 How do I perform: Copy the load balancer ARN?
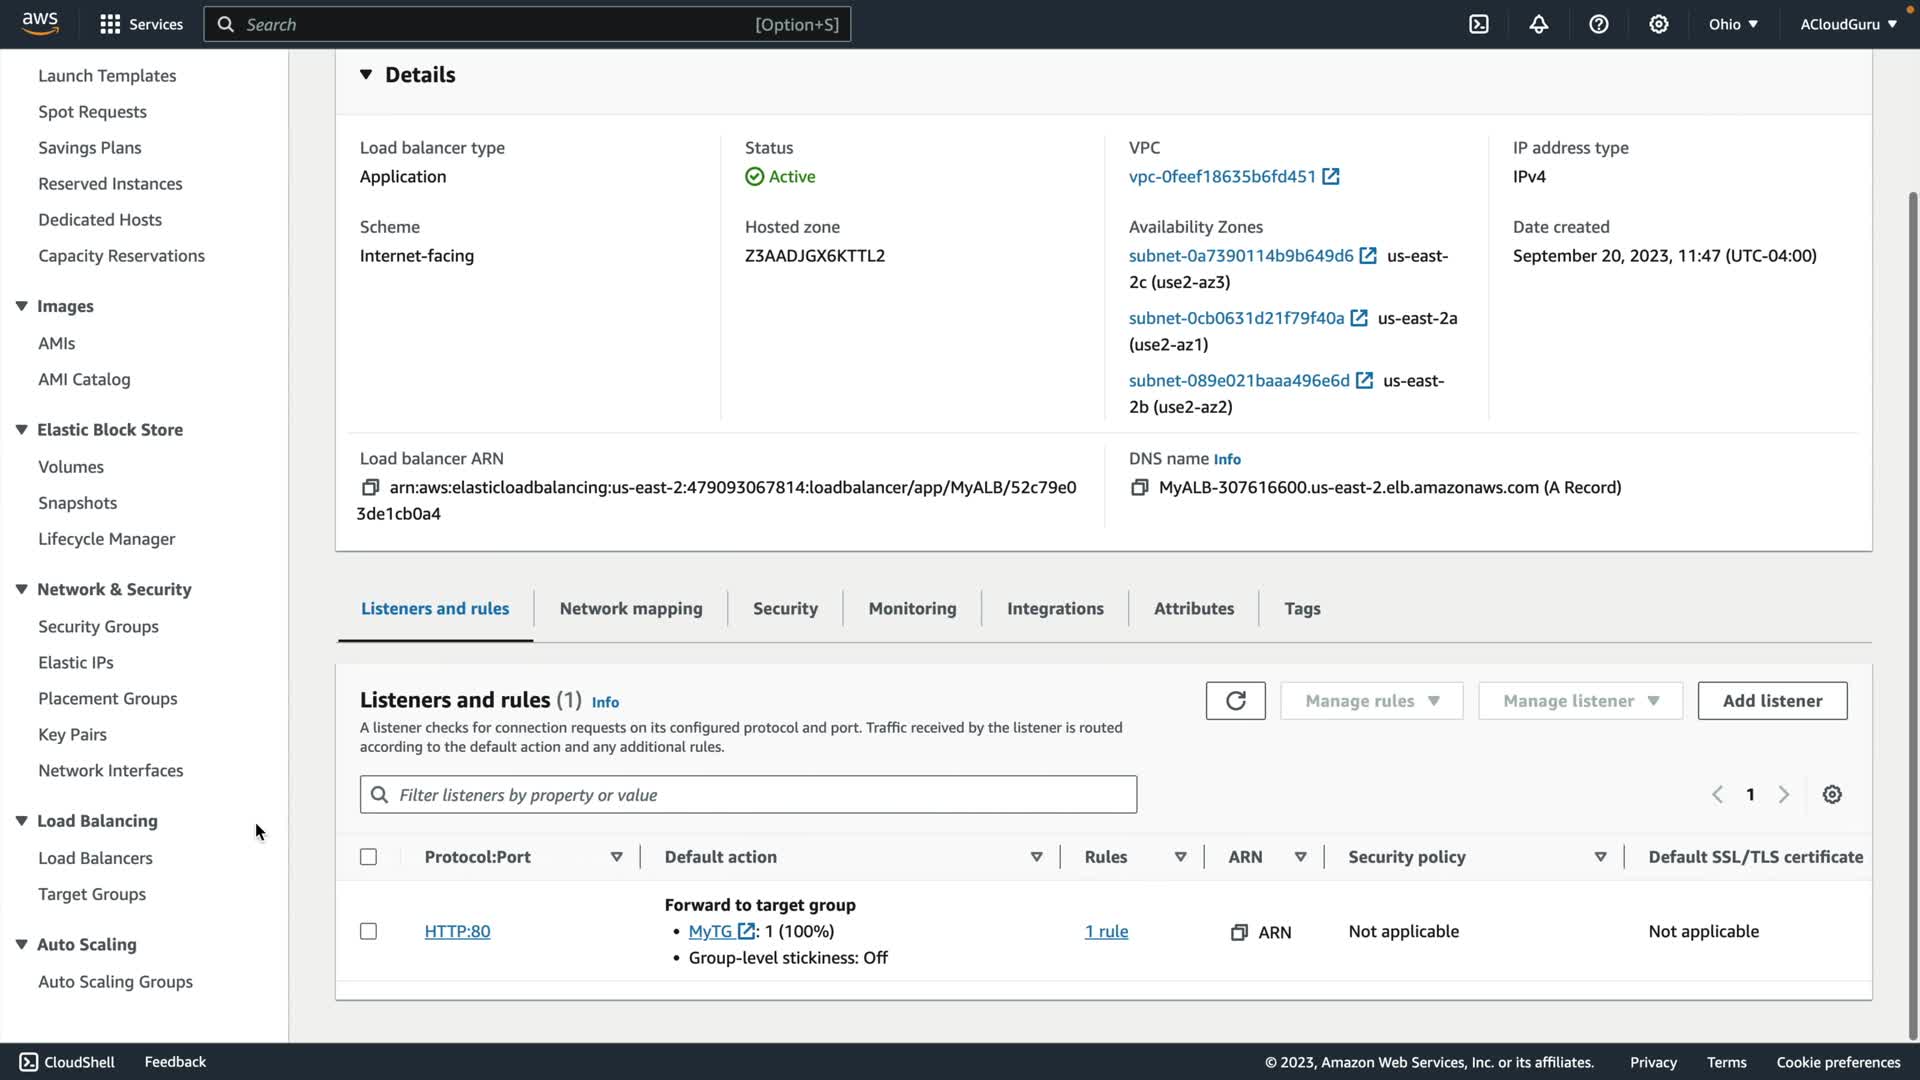tap(370, 487)
